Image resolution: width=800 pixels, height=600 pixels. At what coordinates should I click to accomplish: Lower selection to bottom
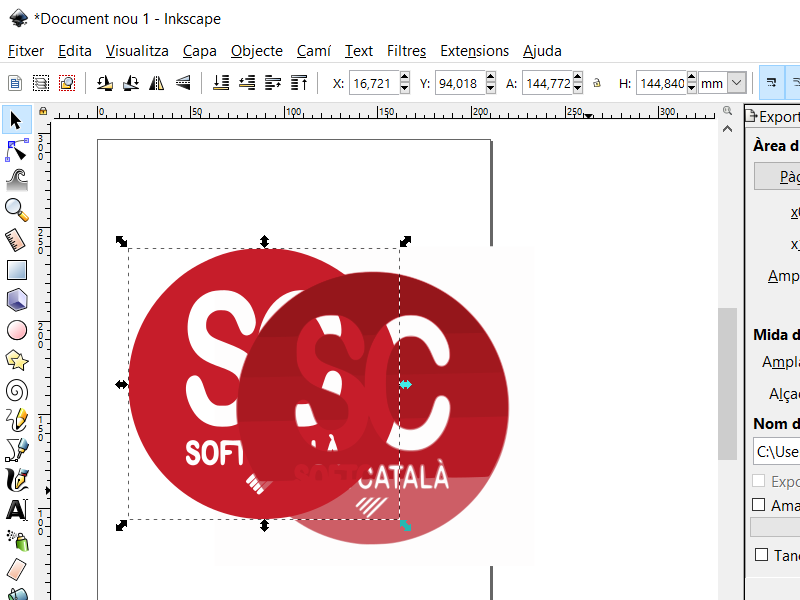[x=221, y=83]
